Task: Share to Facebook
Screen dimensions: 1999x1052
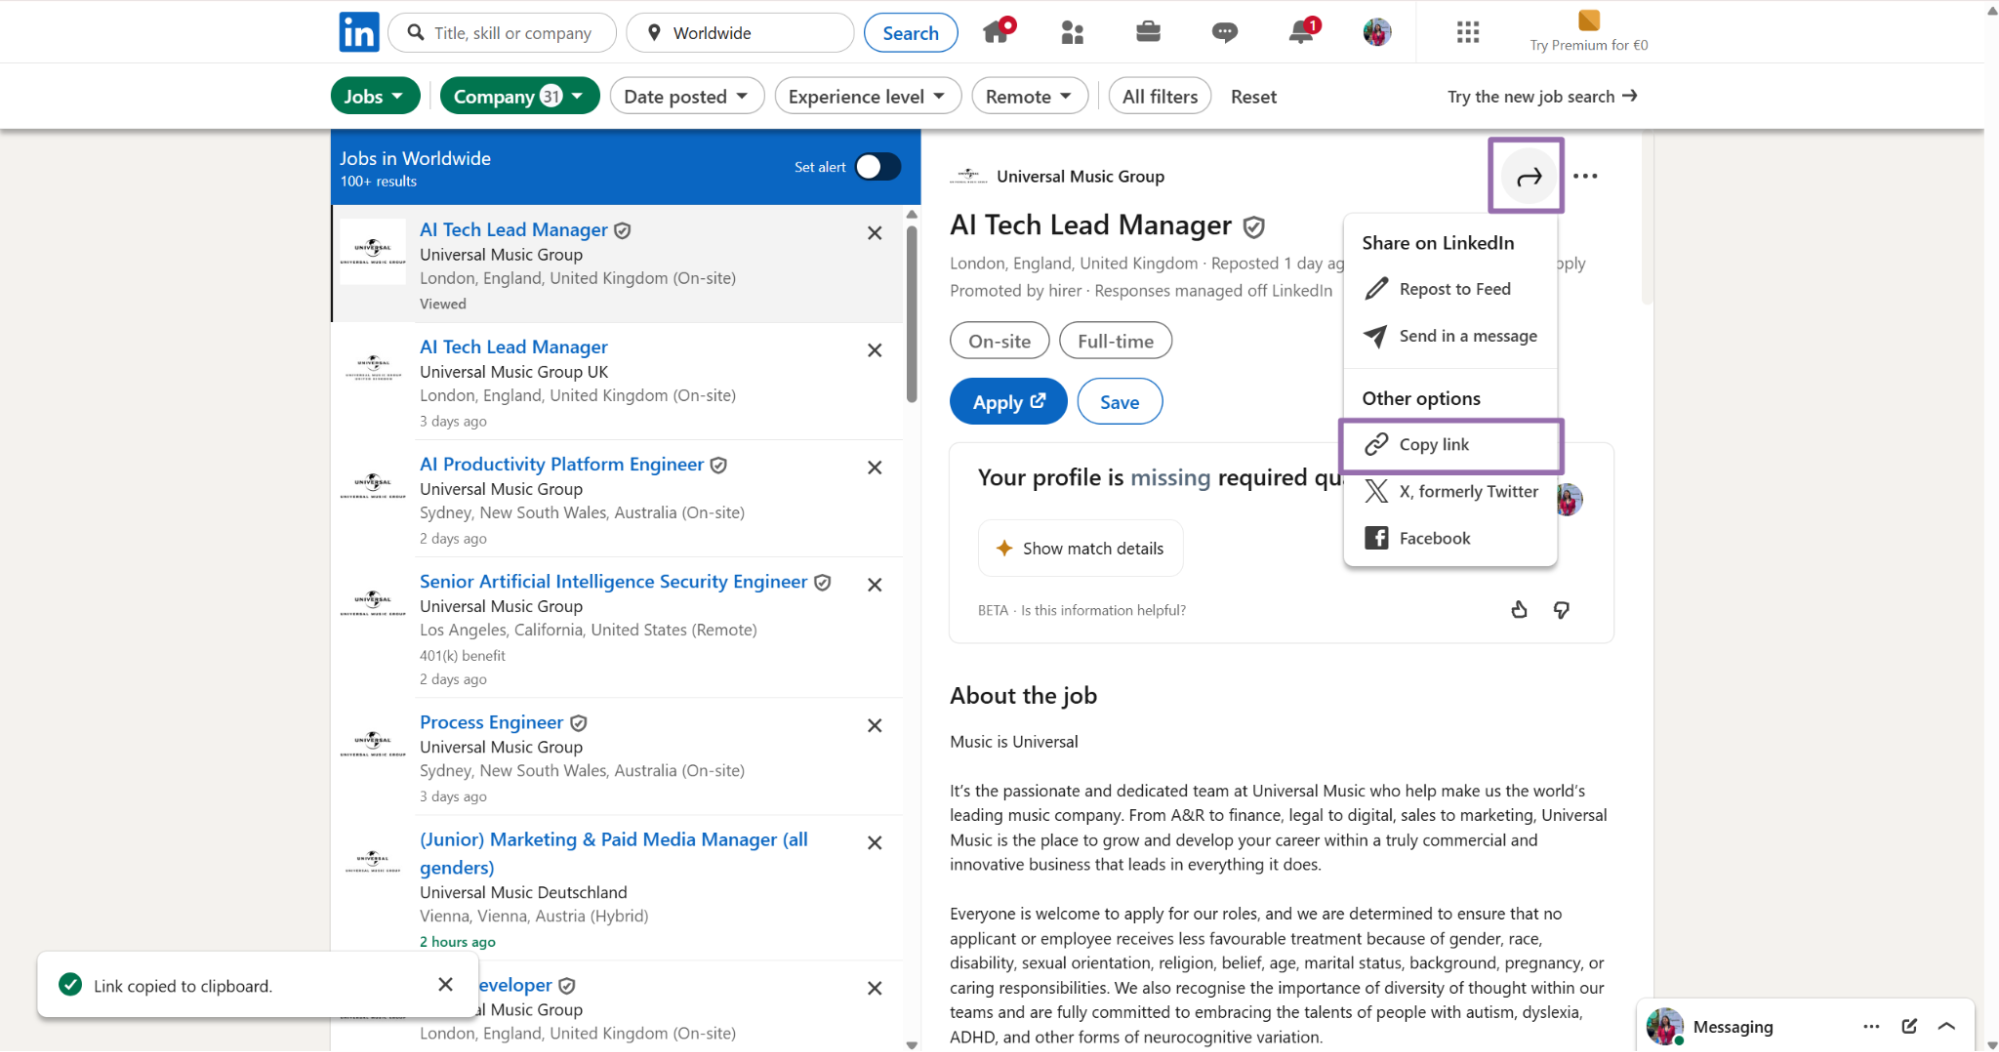Action: pos(1450,538)
